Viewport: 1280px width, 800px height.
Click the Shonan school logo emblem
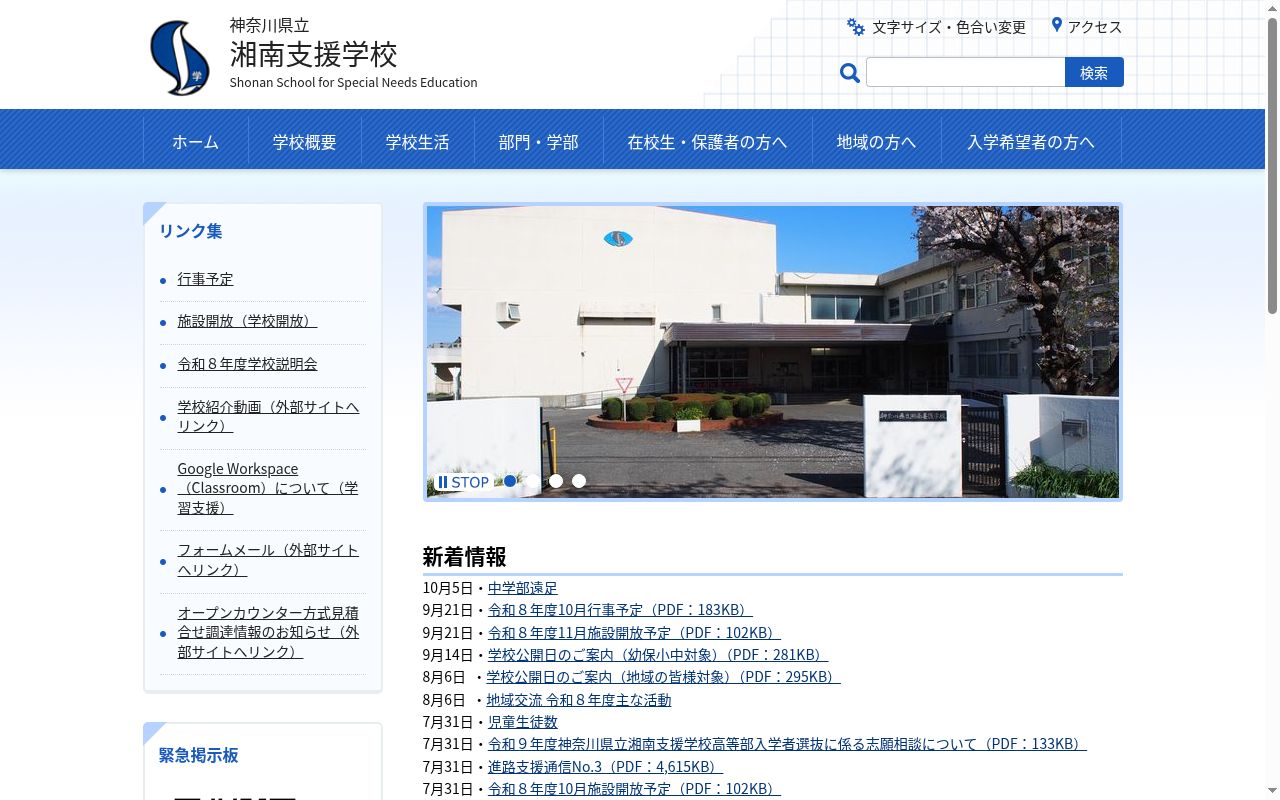180,58
